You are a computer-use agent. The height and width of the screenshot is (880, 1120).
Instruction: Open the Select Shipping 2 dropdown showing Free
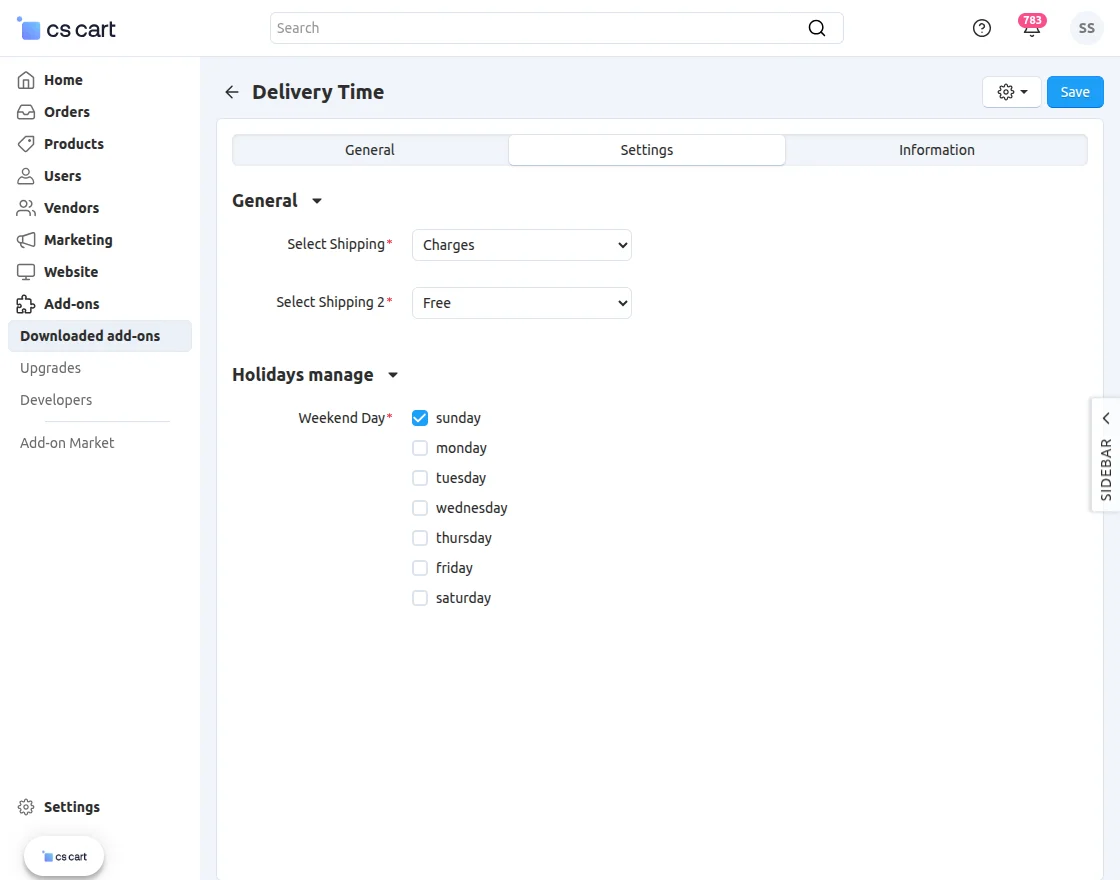coord(521,302)
